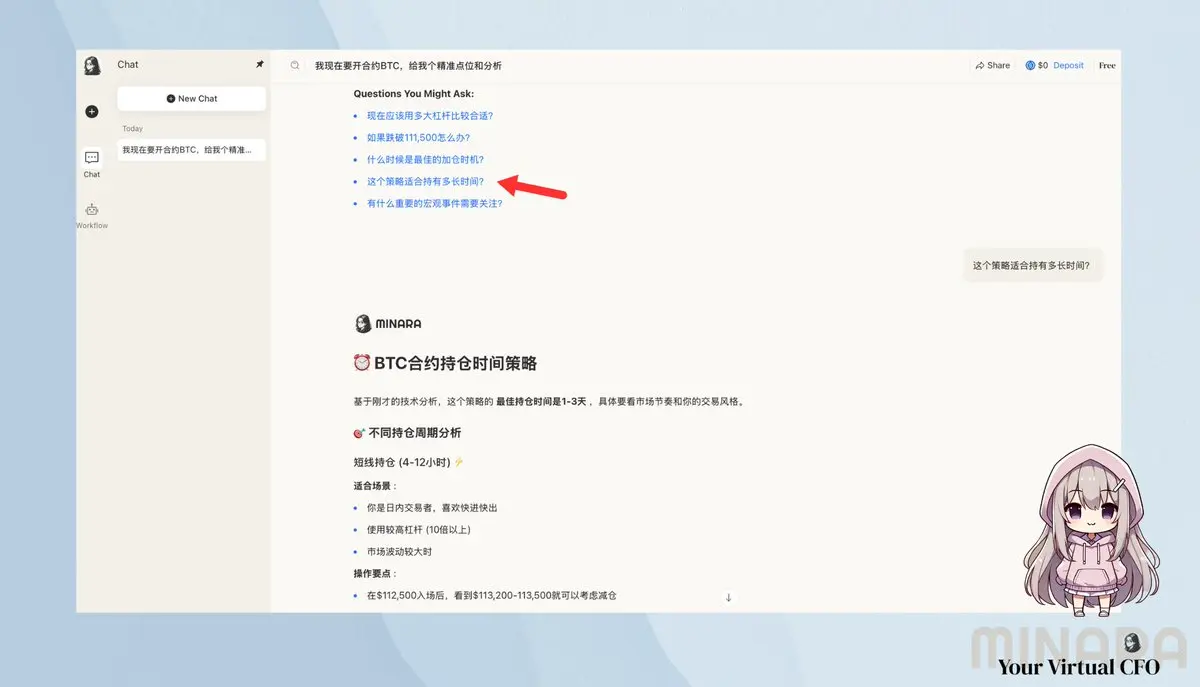
Task: Click the user message bubble 这个策略适合持有多长时间?
Action: (1032, 266)
